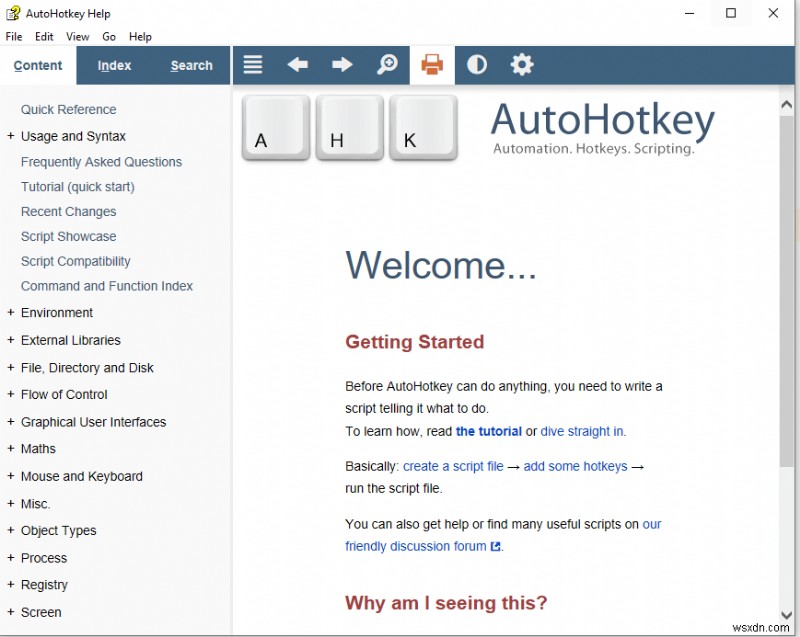Image resolution: width=800 pixels, height=637 pixels.
Task: Open the Go menu
Action: (109, 36)
